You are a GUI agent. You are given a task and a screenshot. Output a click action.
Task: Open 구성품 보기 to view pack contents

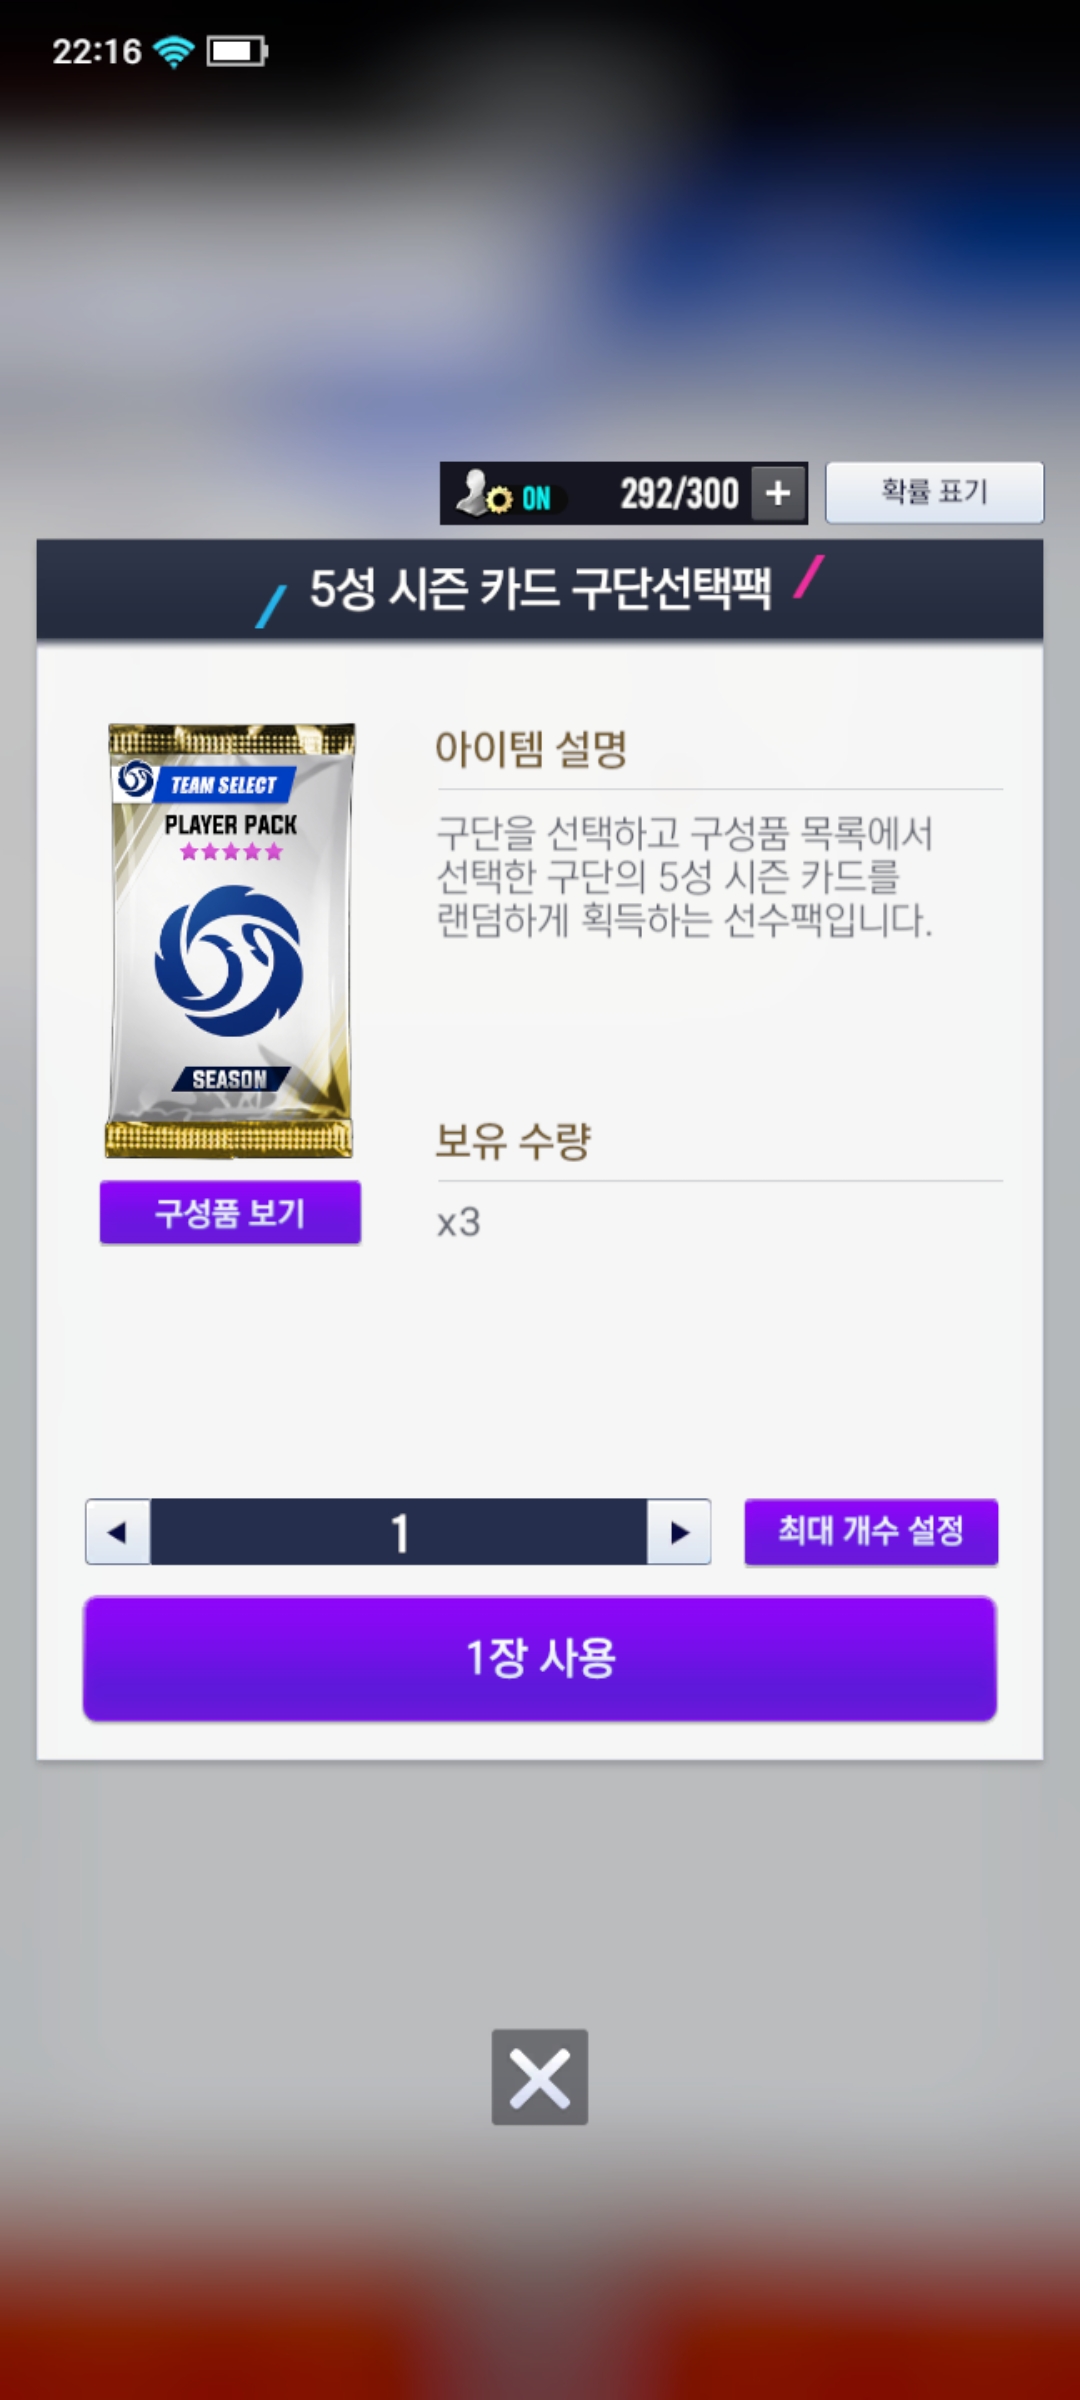(230, 1212)
